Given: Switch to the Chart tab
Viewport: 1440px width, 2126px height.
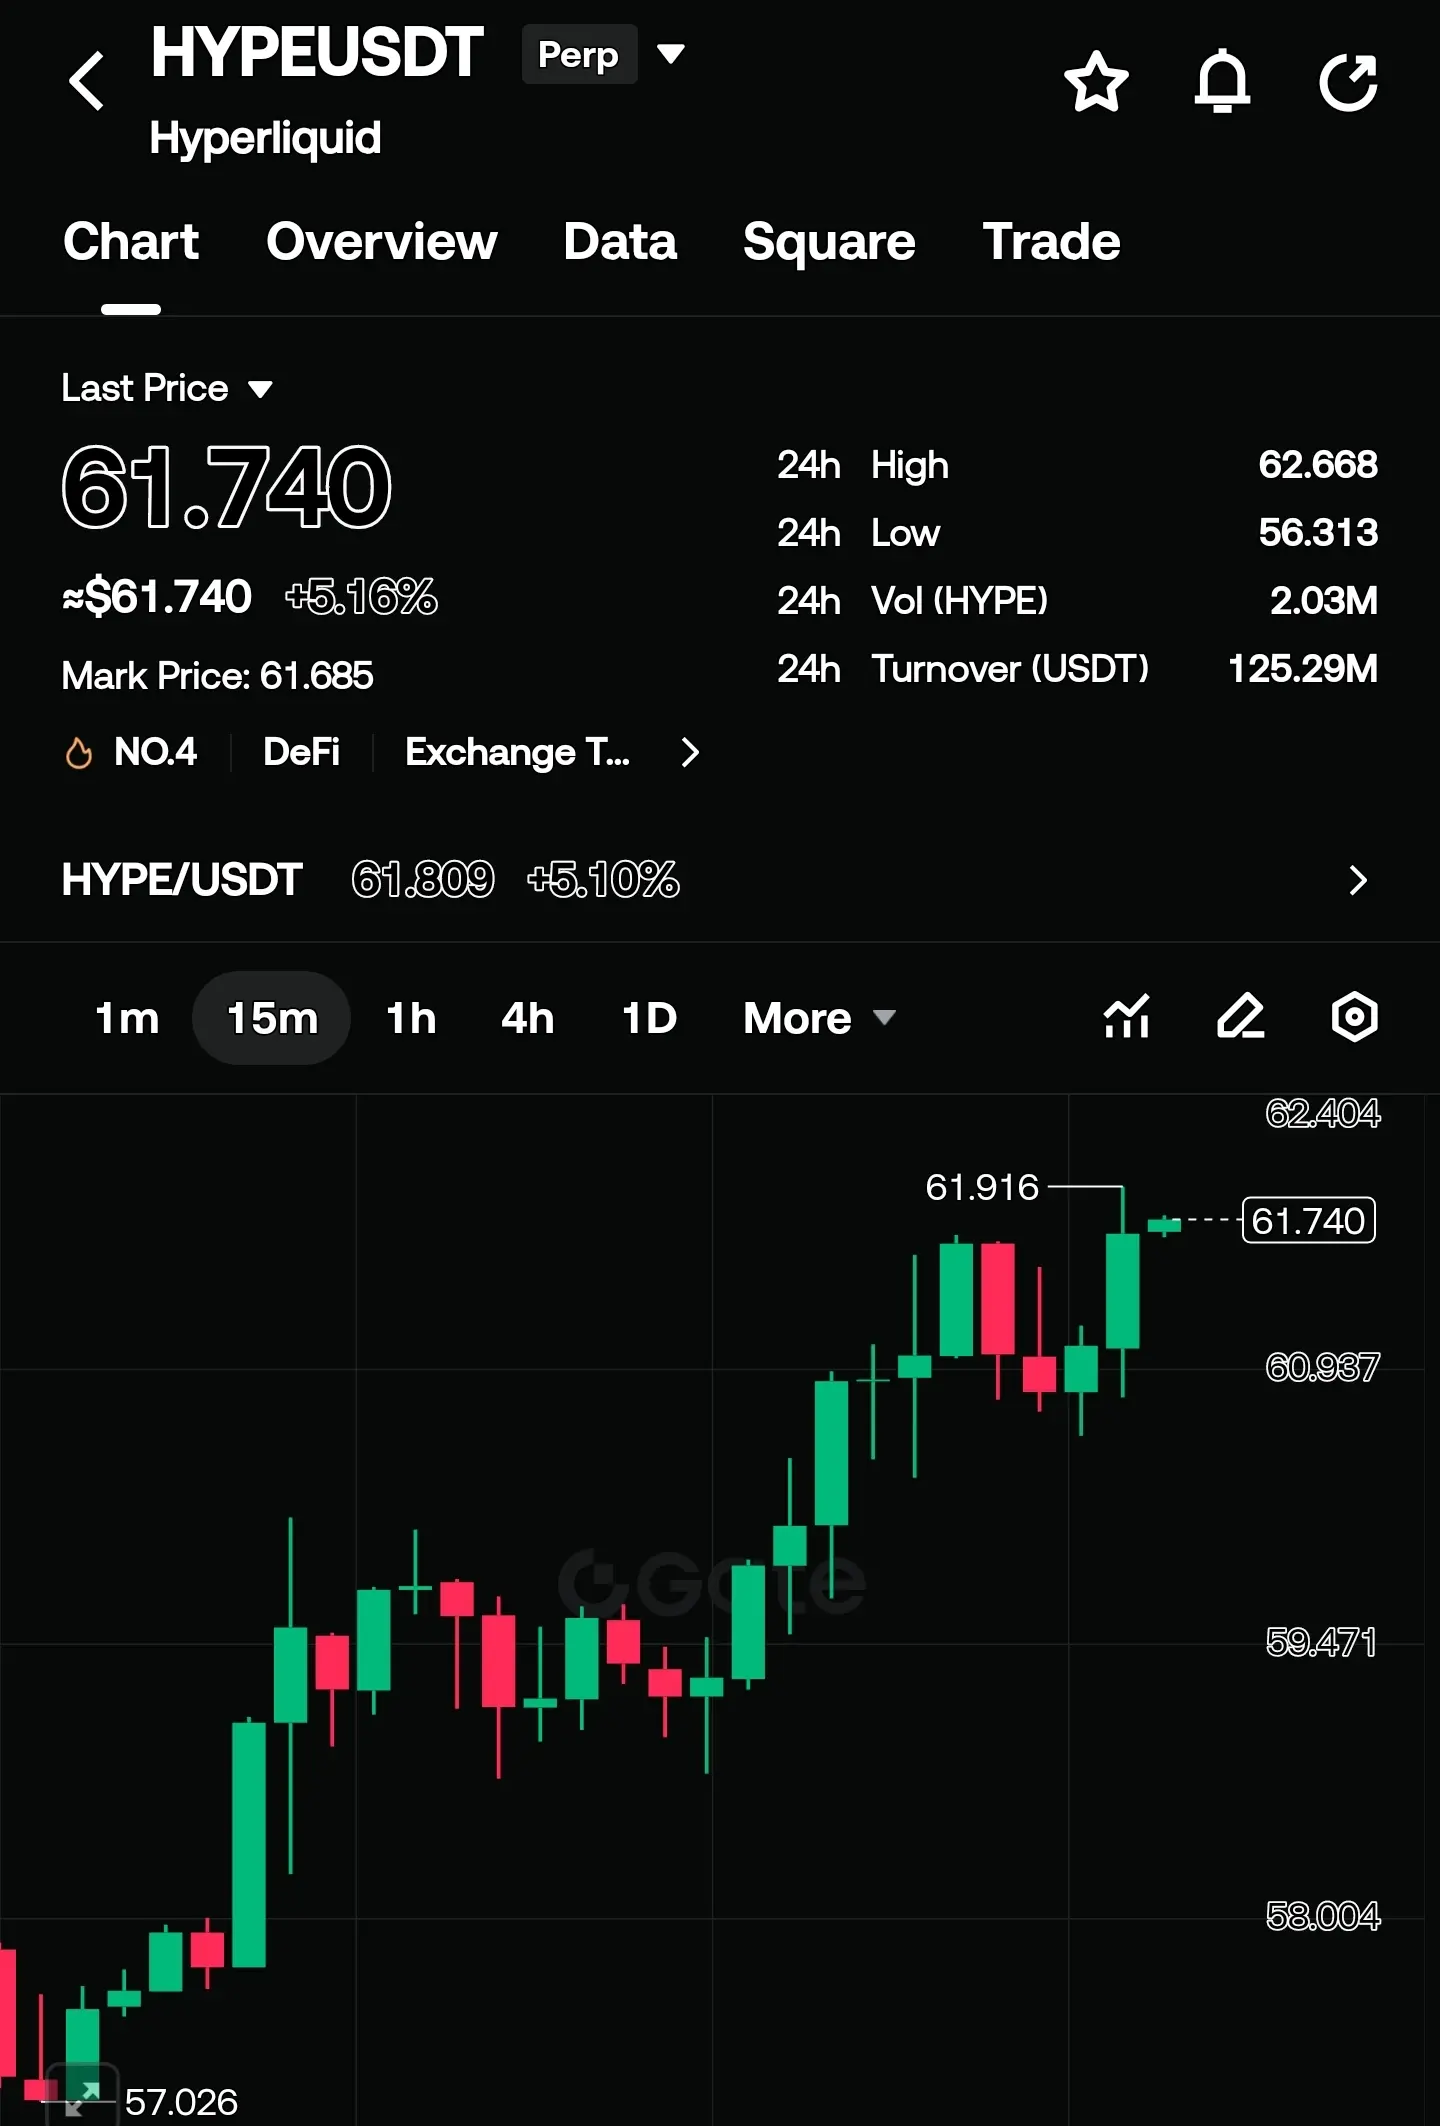Looking at the screenshot, I should point(131,242).
